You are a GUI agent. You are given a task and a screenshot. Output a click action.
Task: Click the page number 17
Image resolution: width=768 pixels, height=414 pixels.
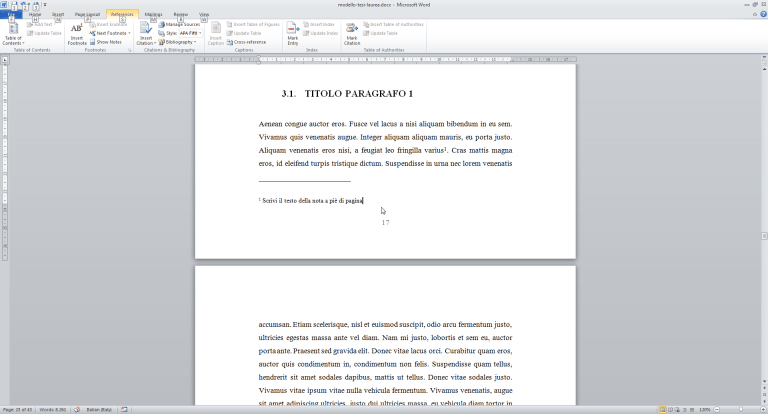(385, 222)
